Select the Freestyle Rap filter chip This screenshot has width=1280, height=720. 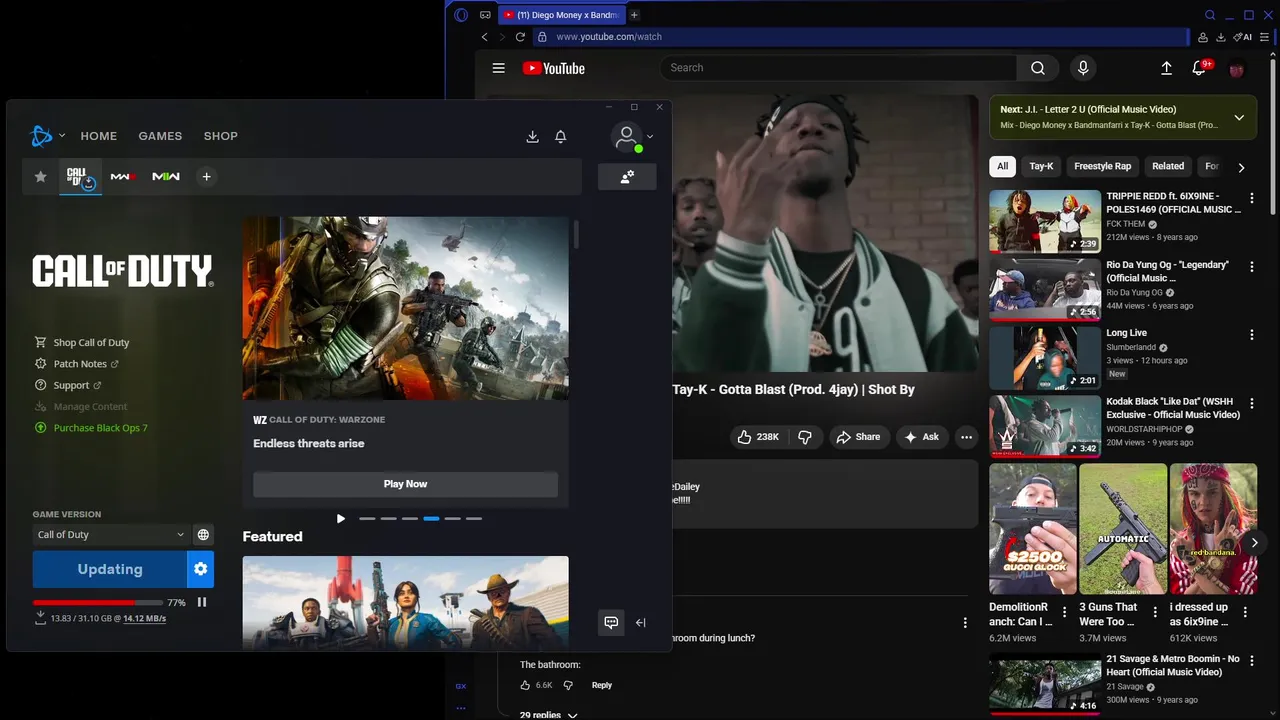click(1102, 167)
